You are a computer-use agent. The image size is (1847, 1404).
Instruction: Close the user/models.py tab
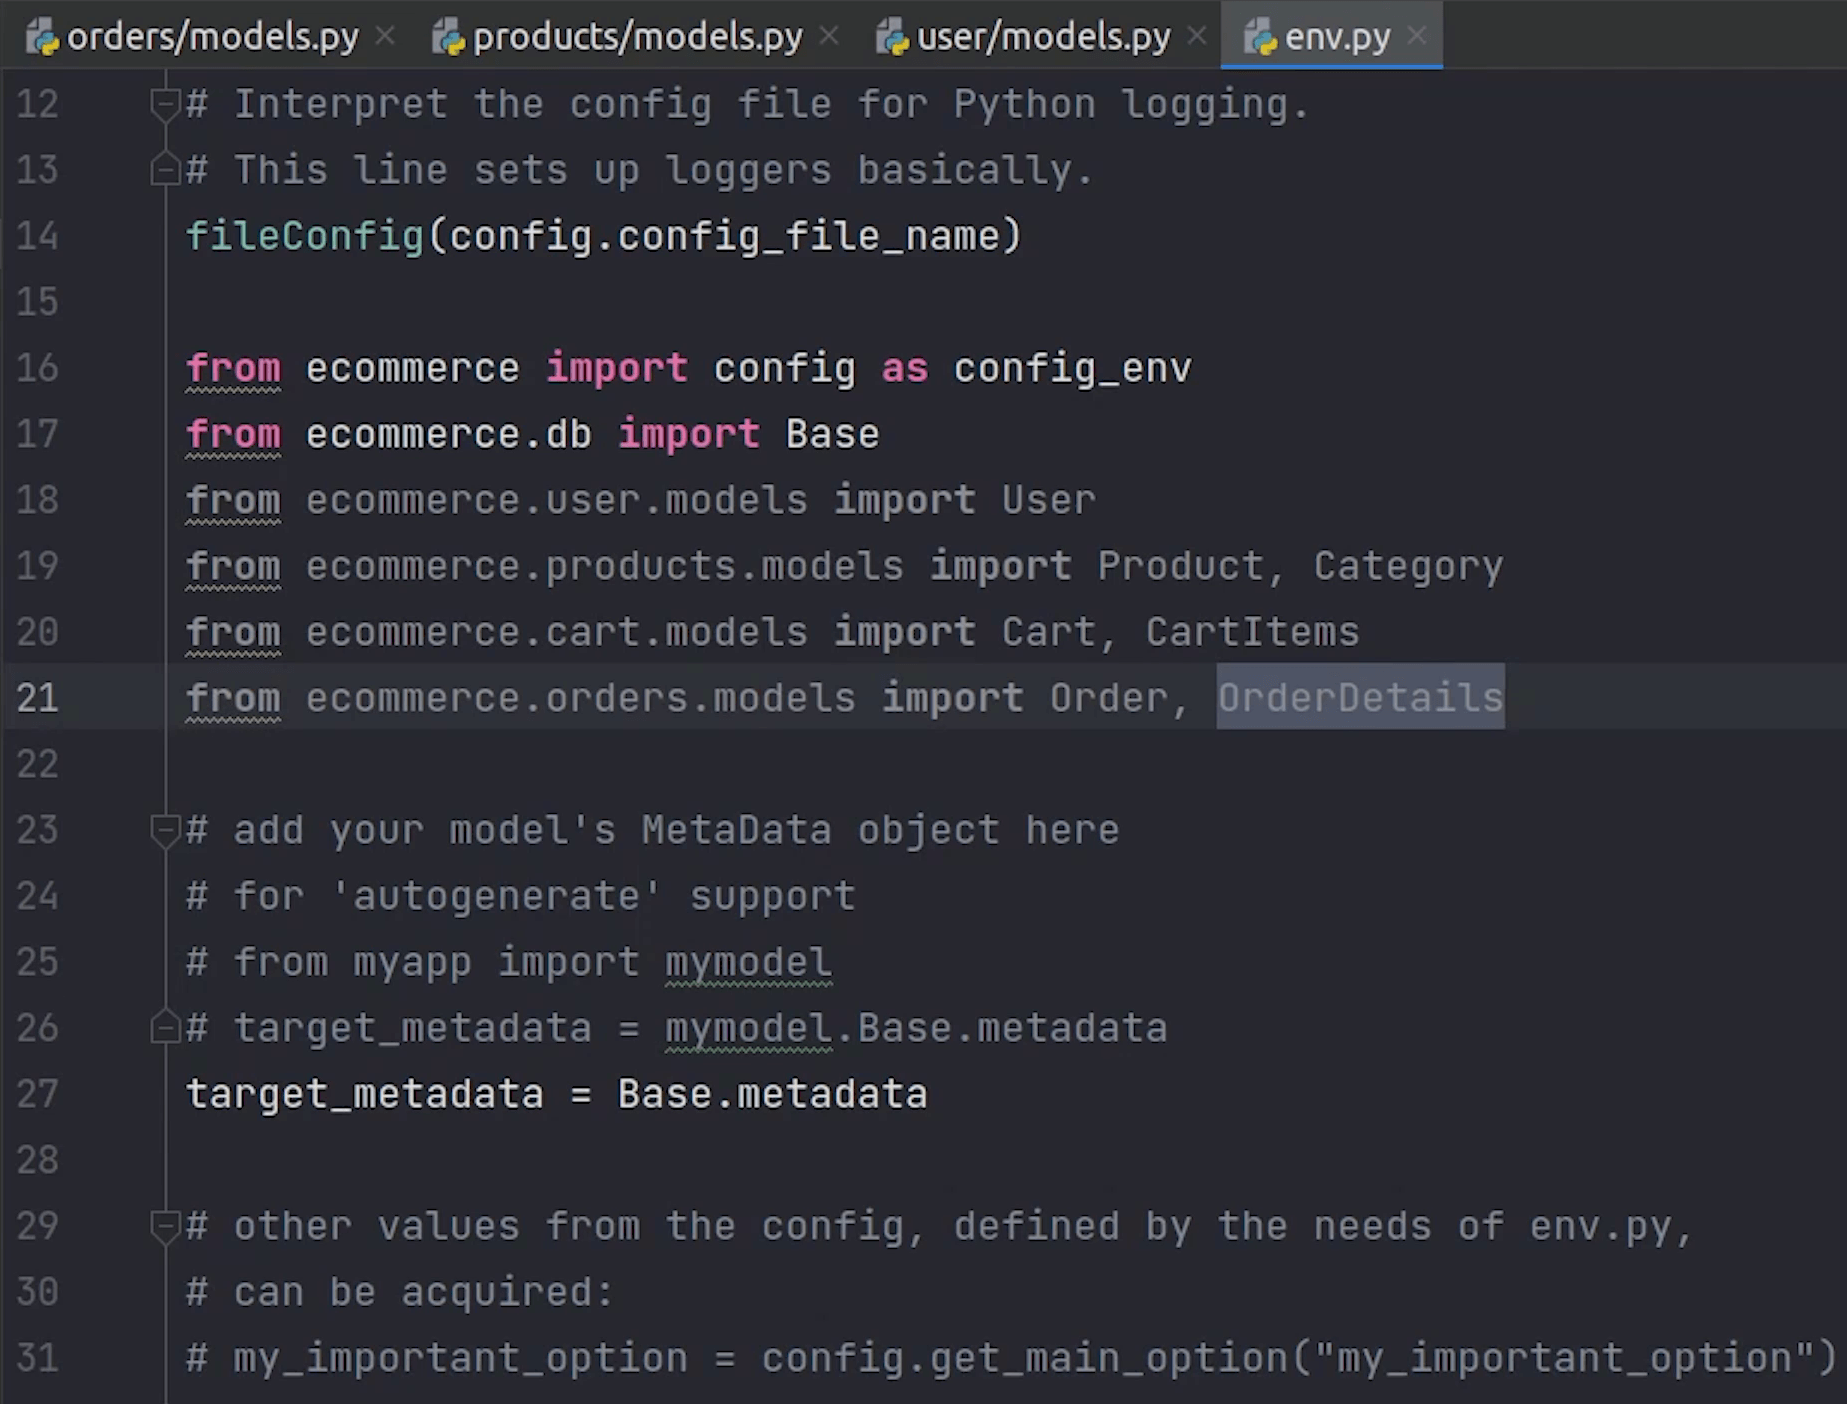(x=1196, y=36)
